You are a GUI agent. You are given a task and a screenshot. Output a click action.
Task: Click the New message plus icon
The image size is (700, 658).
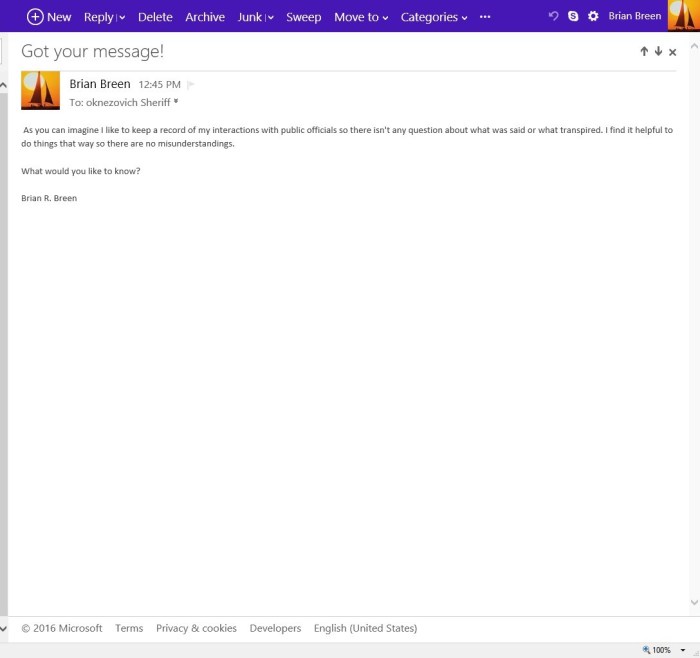[35, 17]
